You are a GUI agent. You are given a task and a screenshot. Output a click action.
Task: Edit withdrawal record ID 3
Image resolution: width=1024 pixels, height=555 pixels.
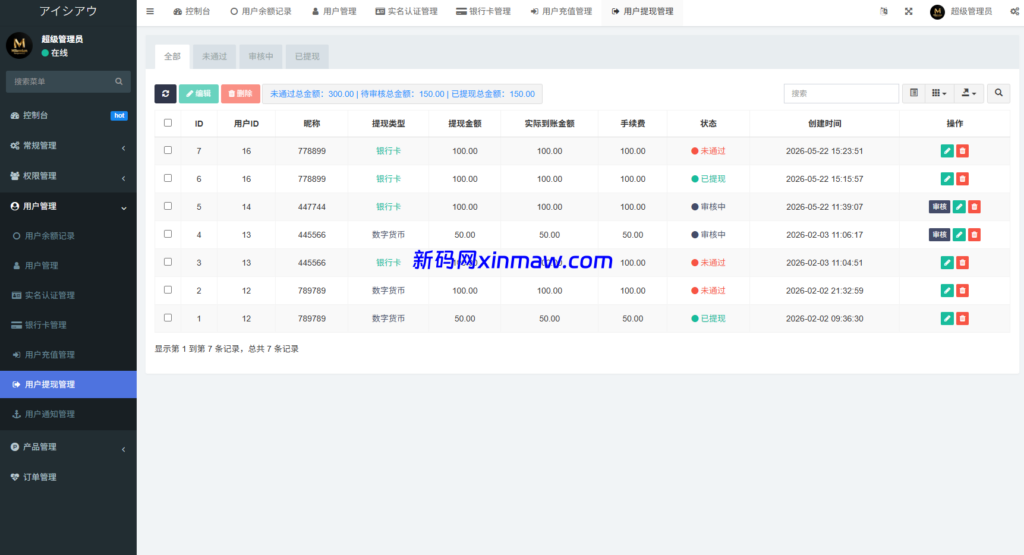(x=947, y=262)
